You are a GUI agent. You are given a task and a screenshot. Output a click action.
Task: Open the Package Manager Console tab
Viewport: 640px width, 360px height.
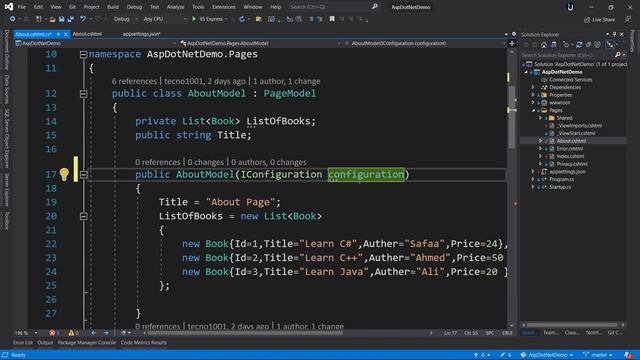87,343
